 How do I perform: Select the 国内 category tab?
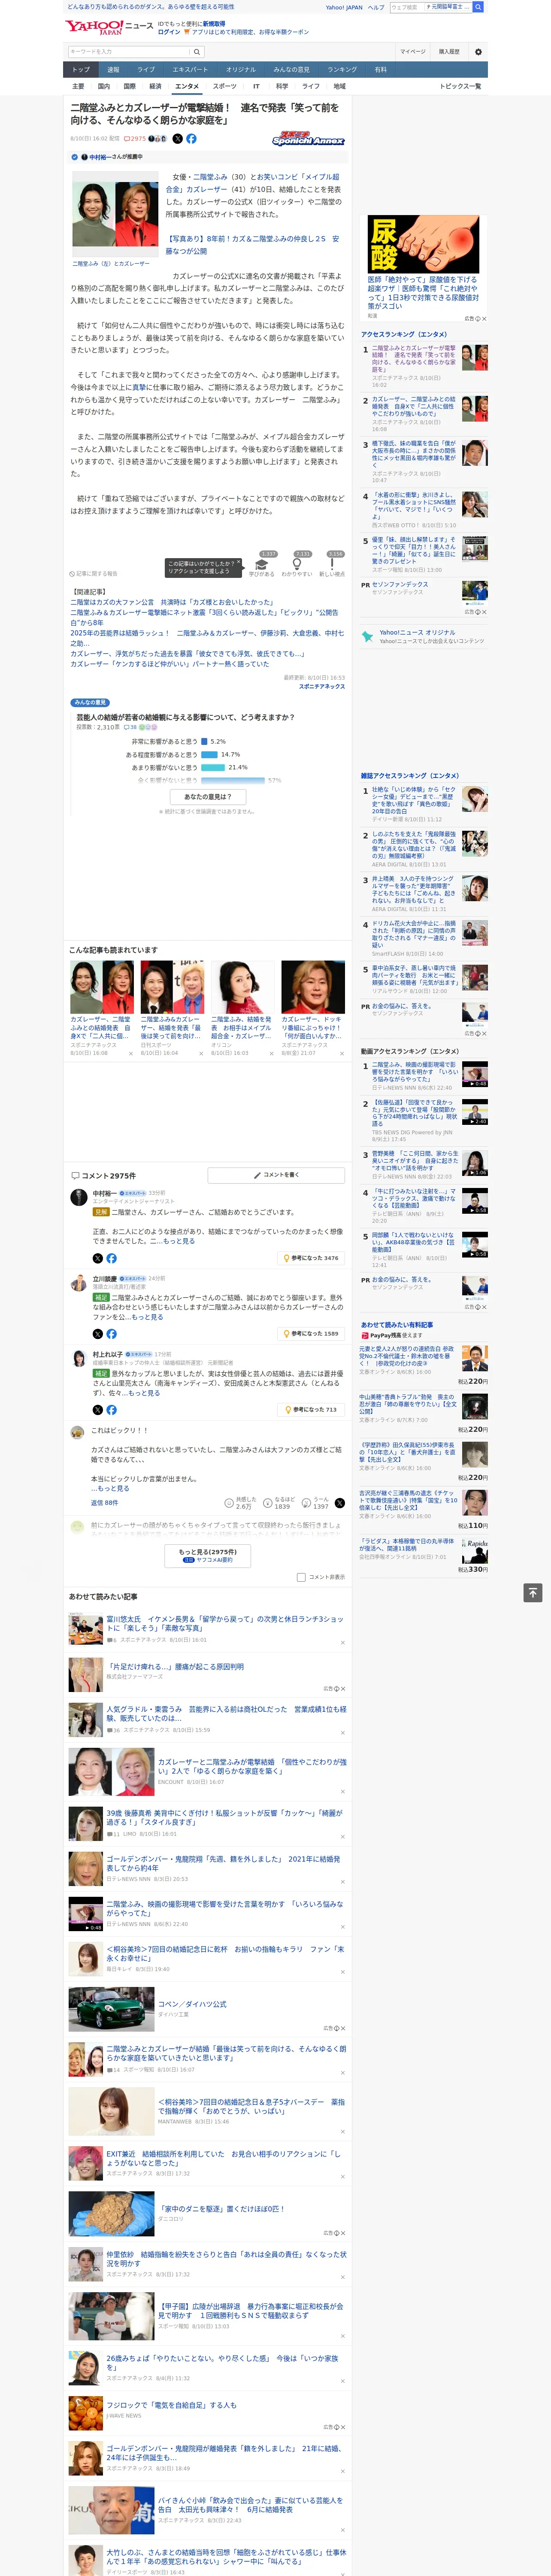coord(104,86)
